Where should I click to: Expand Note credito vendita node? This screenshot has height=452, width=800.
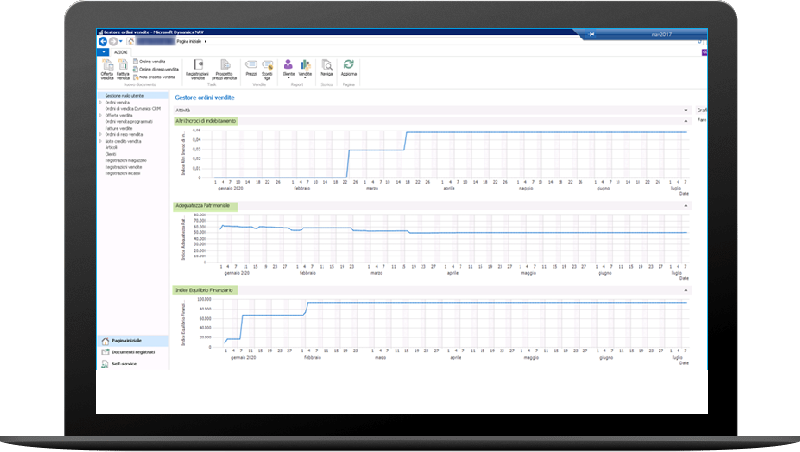[101, 141]
